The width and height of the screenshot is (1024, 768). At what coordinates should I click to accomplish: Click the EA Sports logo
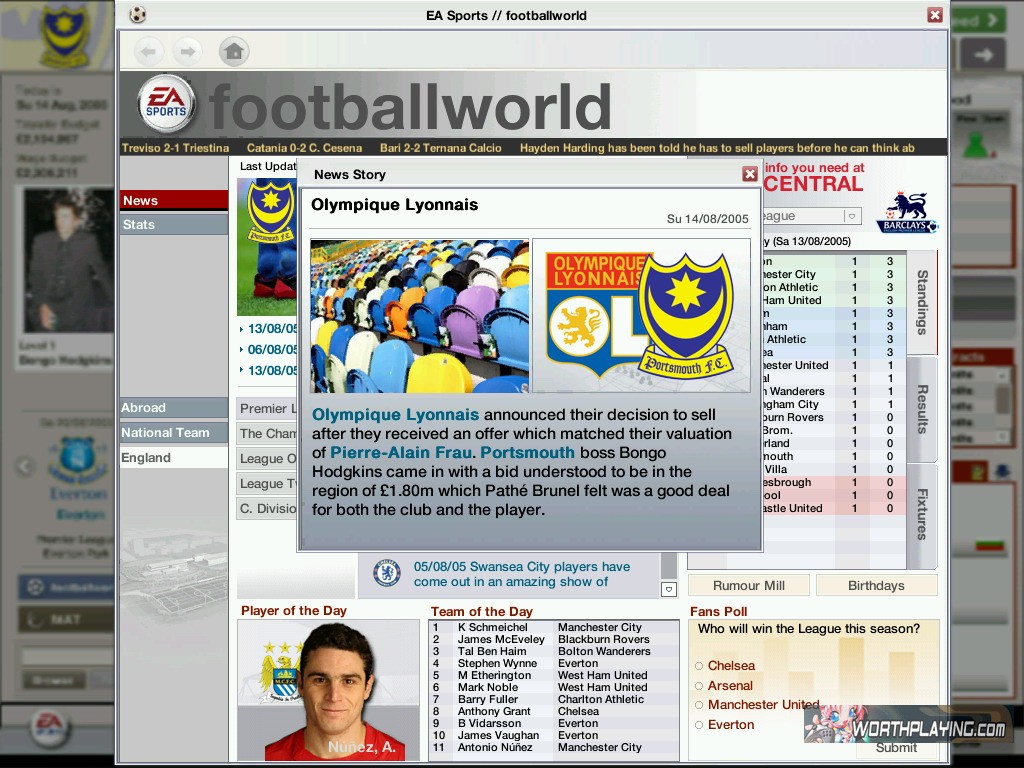[165, 104]
